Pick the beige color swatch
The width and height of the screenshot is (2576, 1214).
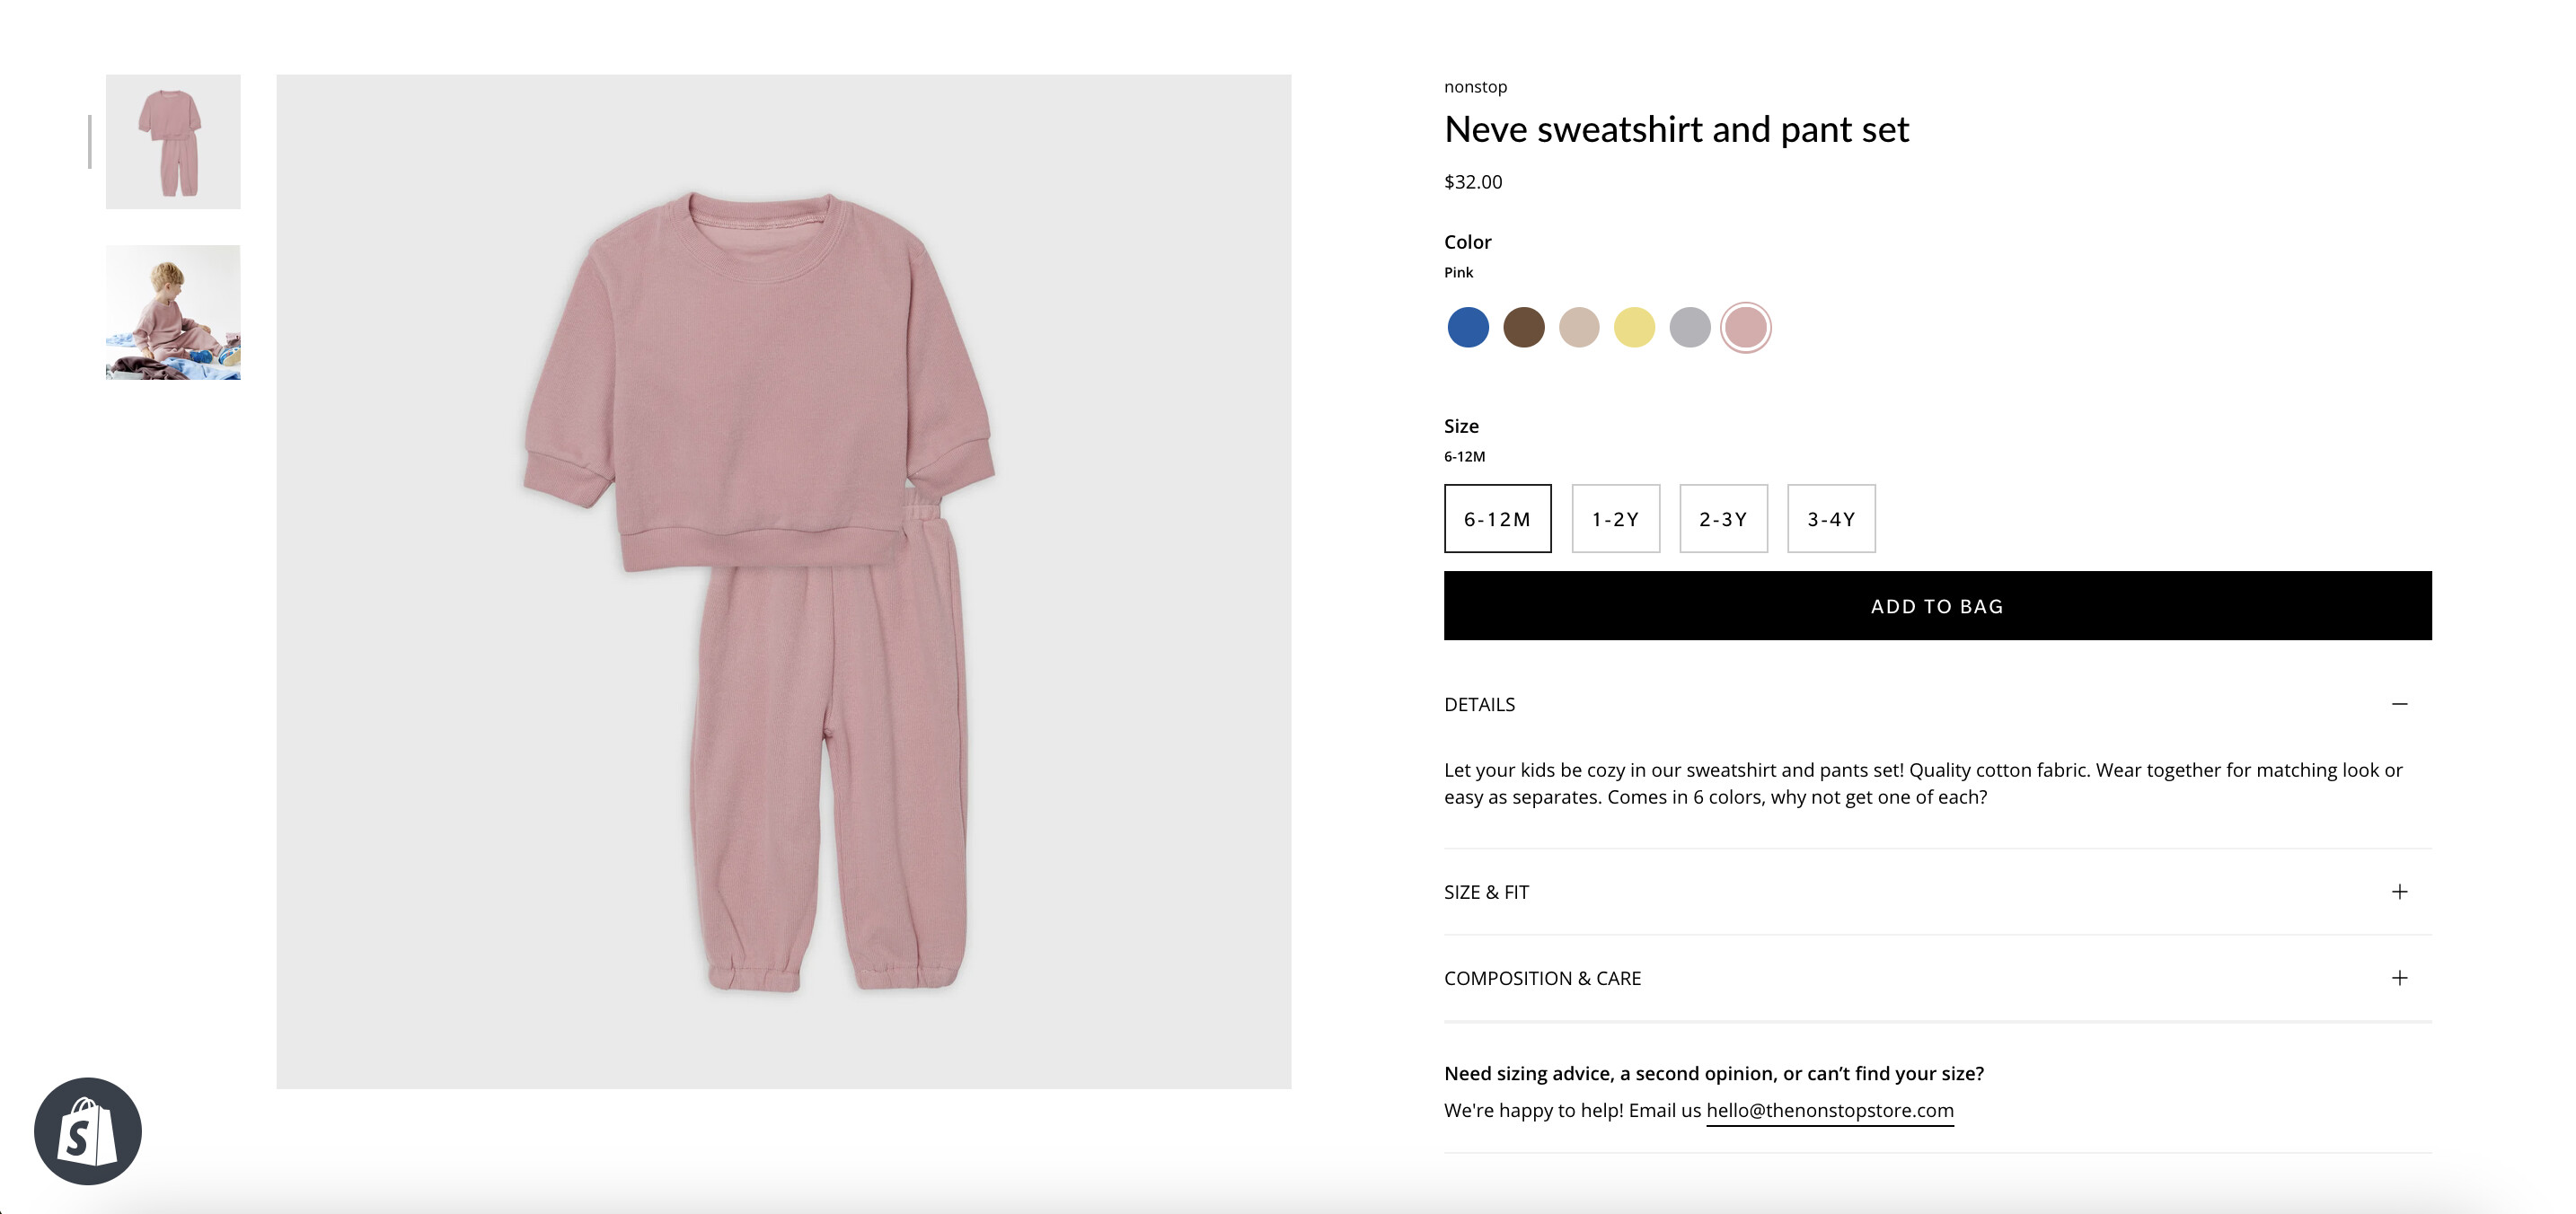click(x=1579, y=327)
